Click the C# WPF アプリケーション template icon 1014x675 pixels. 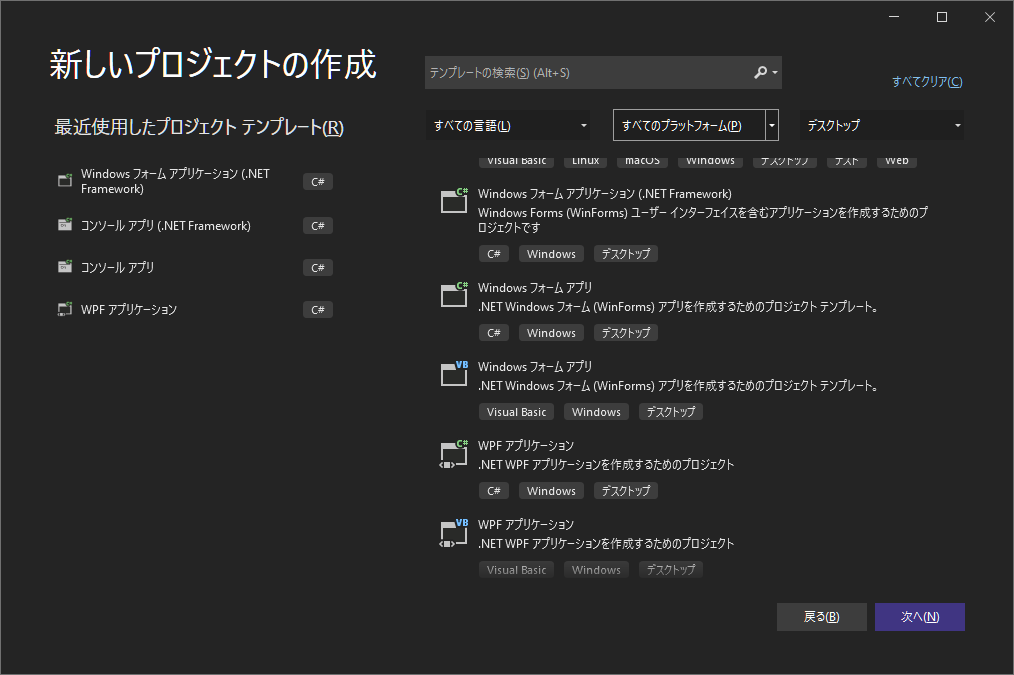tap(454, 453)
